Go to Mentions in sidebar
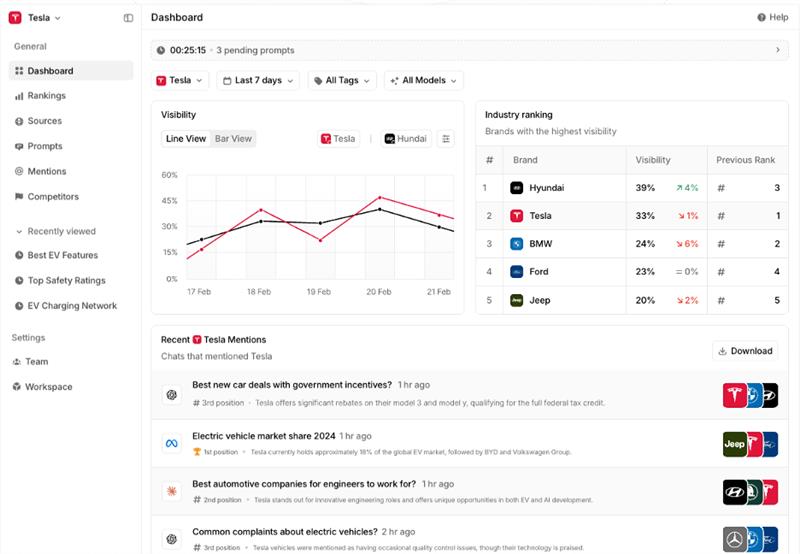The height and width of the screenshot is (554, 800). click(x=46, y=171)
